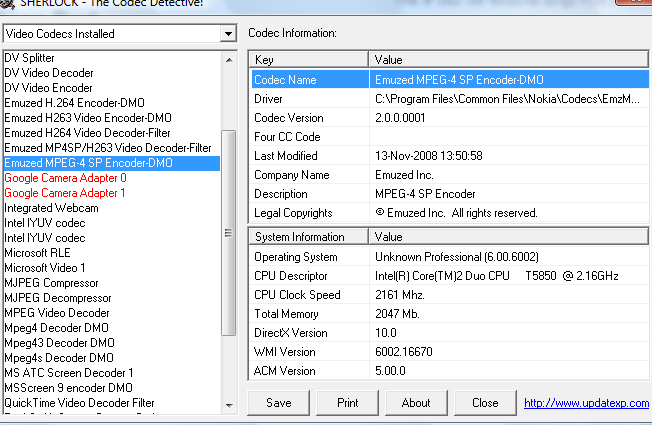
Task: Click the Key column header
Action: tap(309, 60)
